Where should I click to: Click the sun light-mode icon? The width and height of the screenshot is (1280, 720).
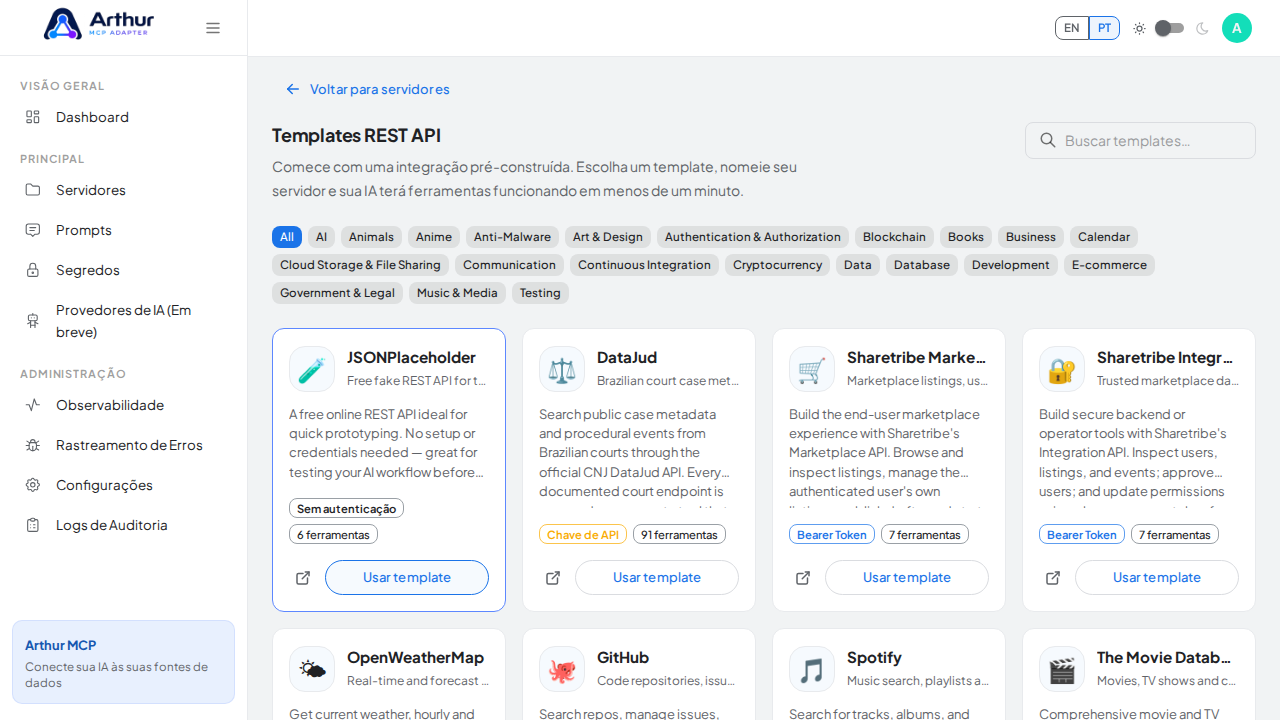(1139, 28)
